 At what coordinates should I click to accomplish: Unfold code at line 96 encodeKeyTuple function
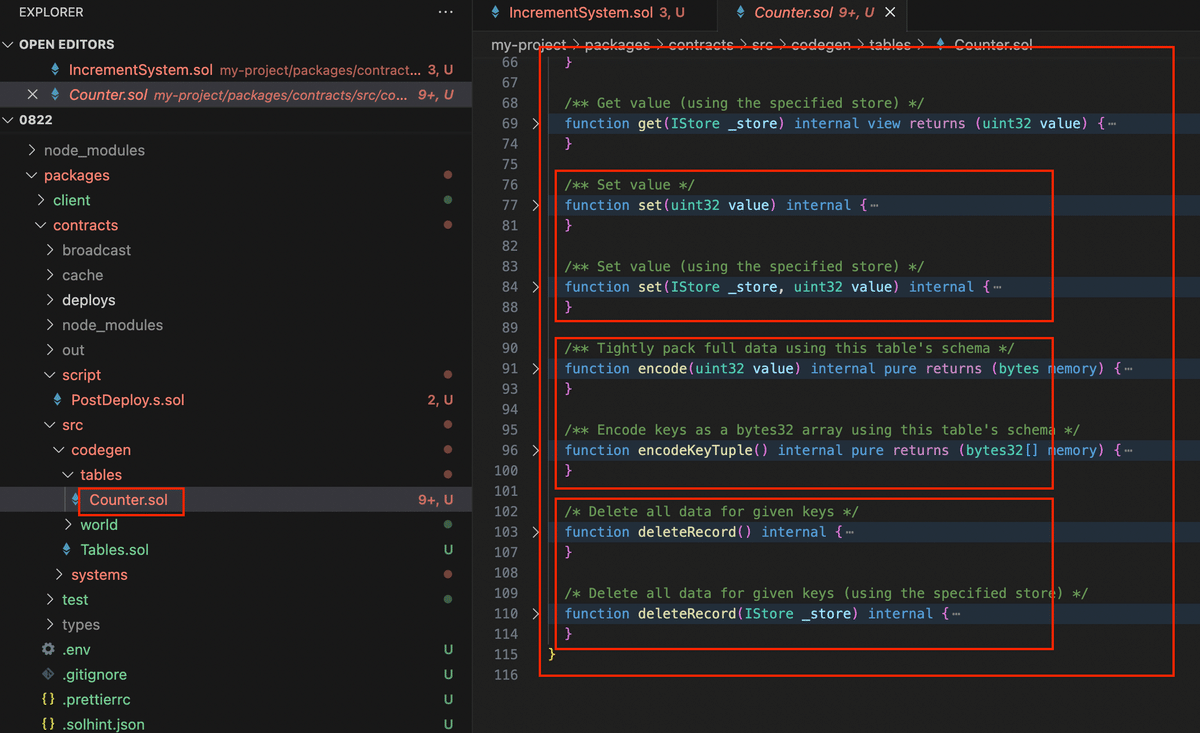click(x=536, y=450)
